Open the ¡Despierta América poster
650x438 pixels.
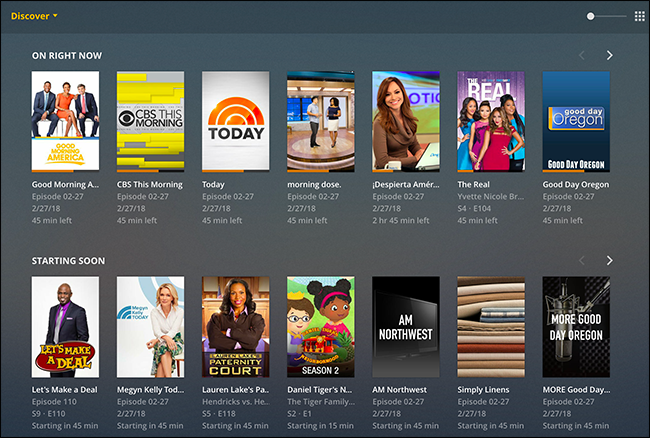[406, 121]
